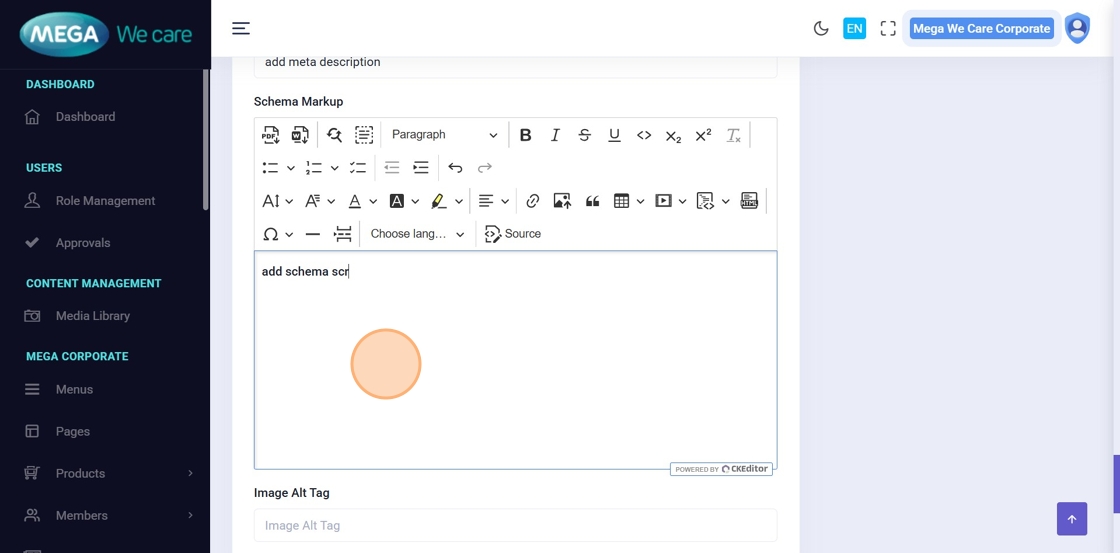Toggle italic formatting
This screenshot has height=553, width=1120.
tap(555, 135)
